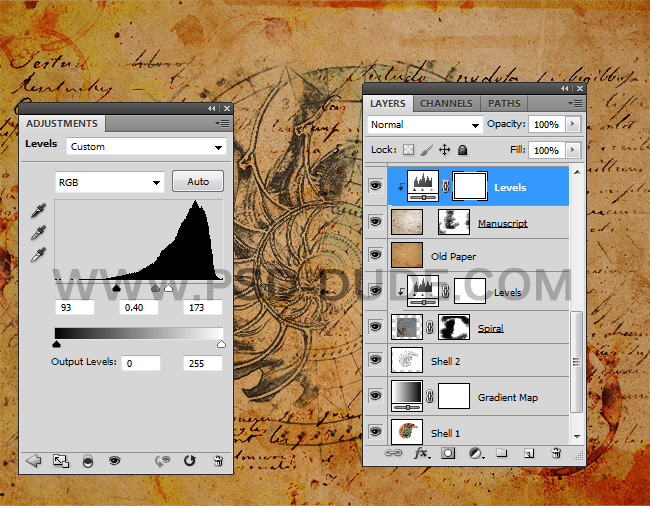Add a layer mask
This screenshot has height=506, width=650.
coord(448,453)
